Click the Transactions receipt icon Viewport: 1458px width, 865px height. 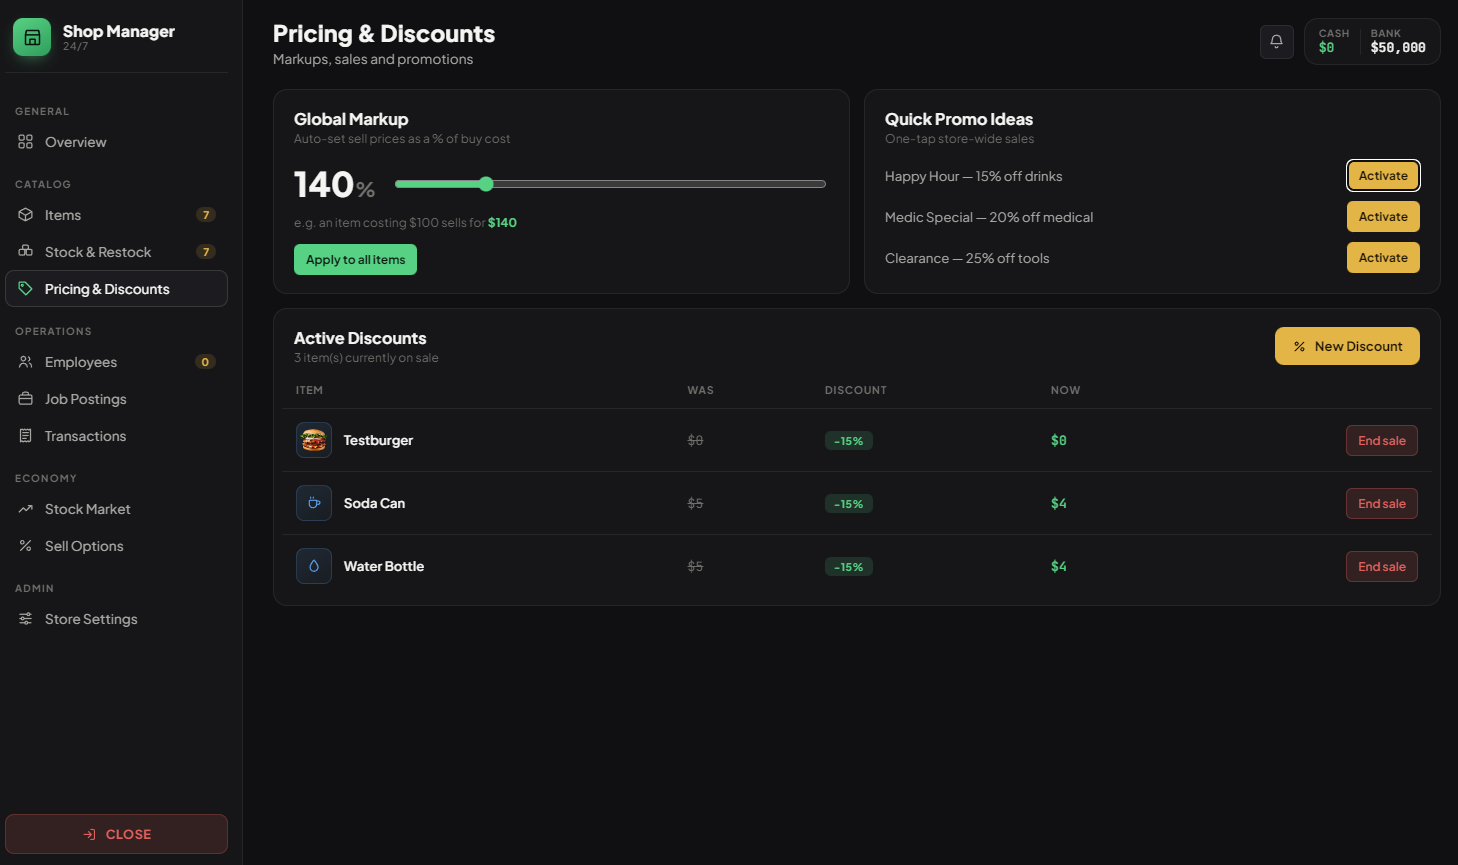pos(26,436)
